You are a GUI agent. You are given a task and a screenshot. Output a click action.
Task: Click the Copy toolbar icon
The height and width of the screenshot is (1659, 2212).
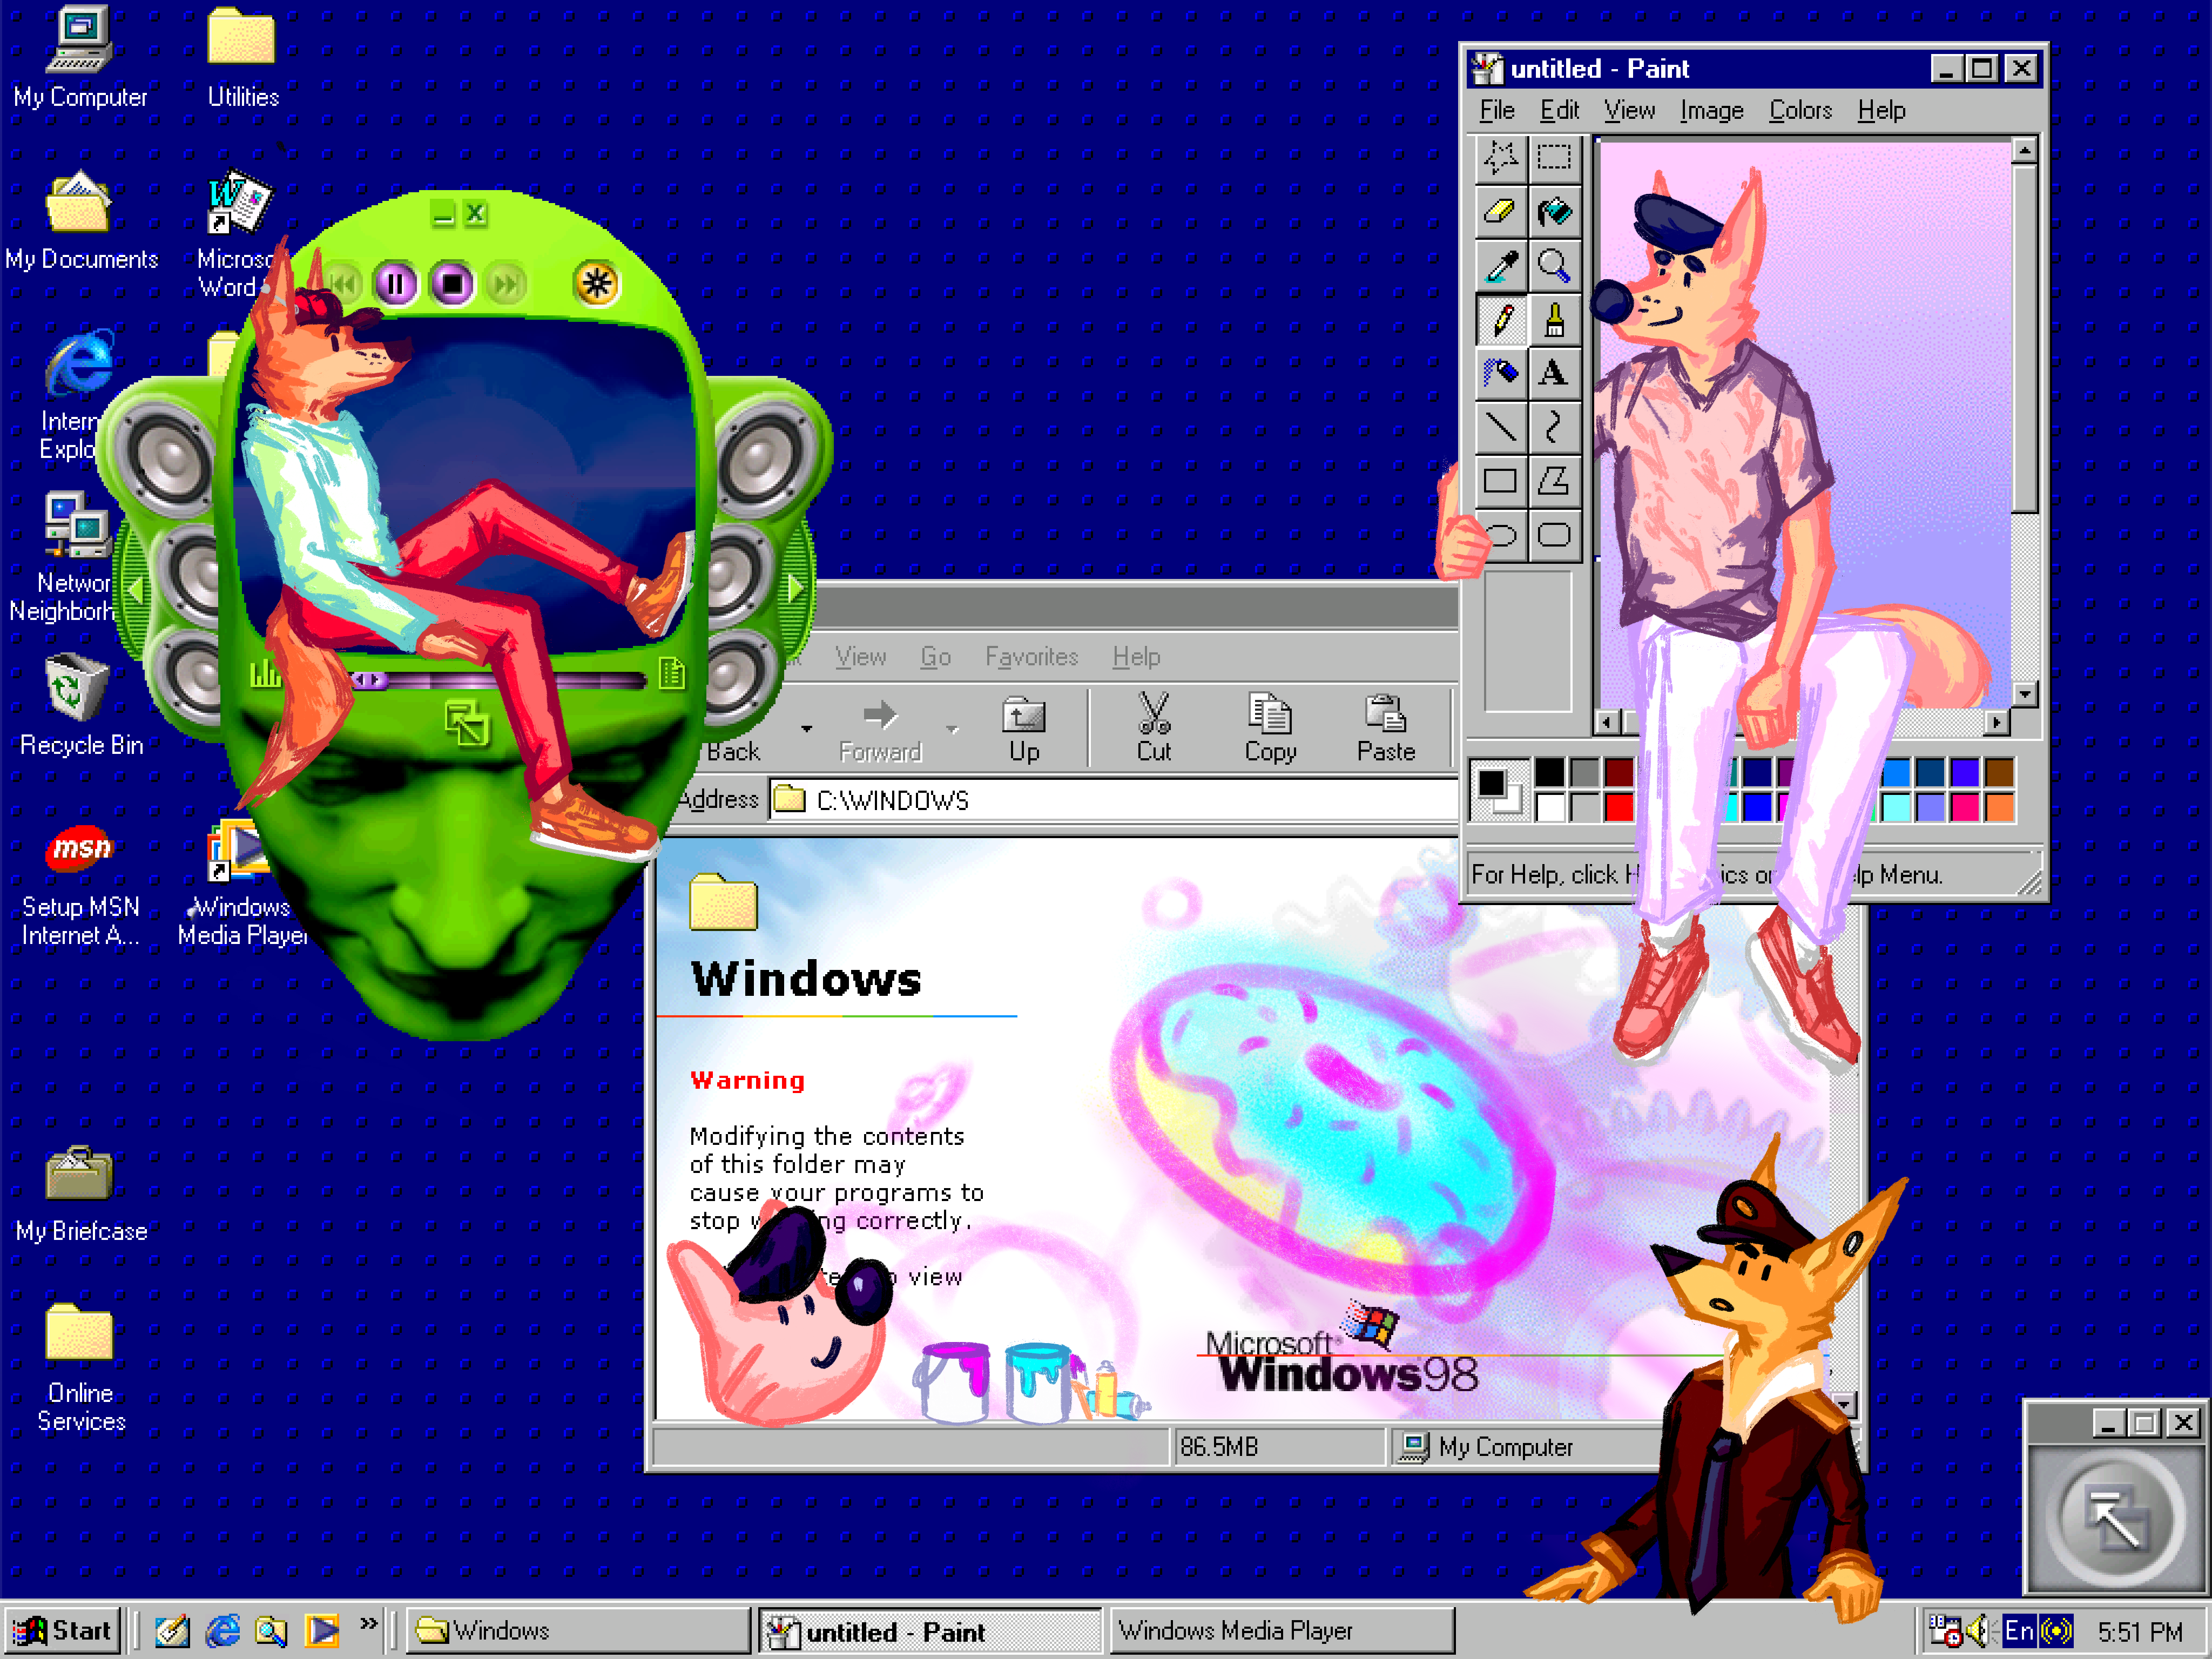pos(1270,728)
